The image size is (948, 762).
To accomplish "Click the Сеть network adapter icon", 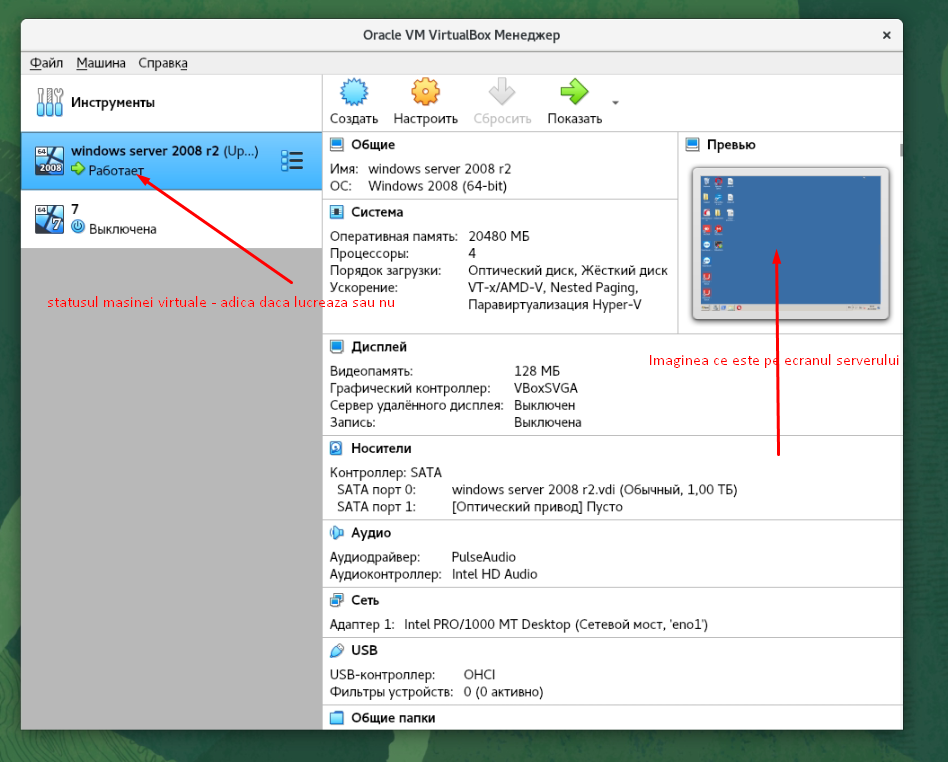I will point(336,601).
